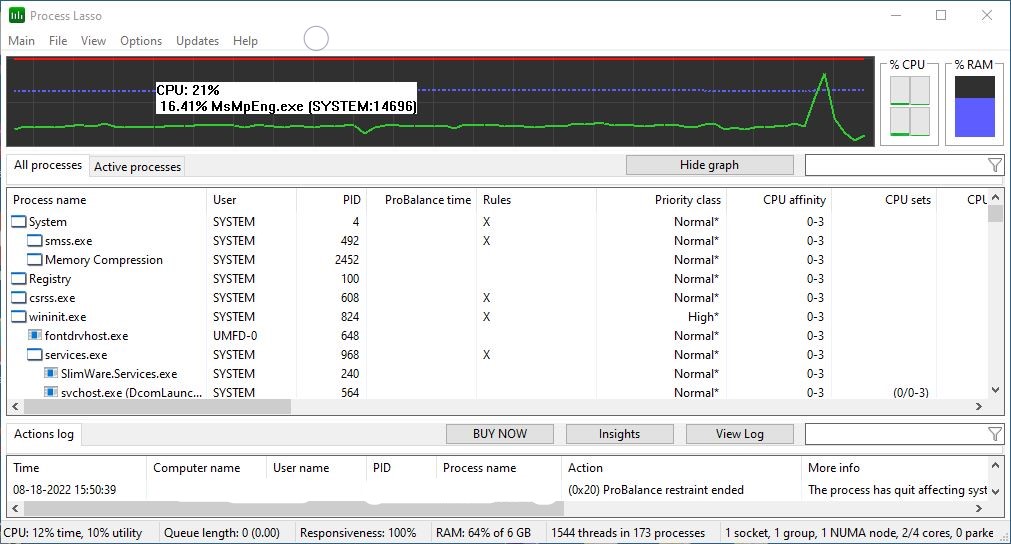
Task: Open the Main menu
Action: (21, 41)
